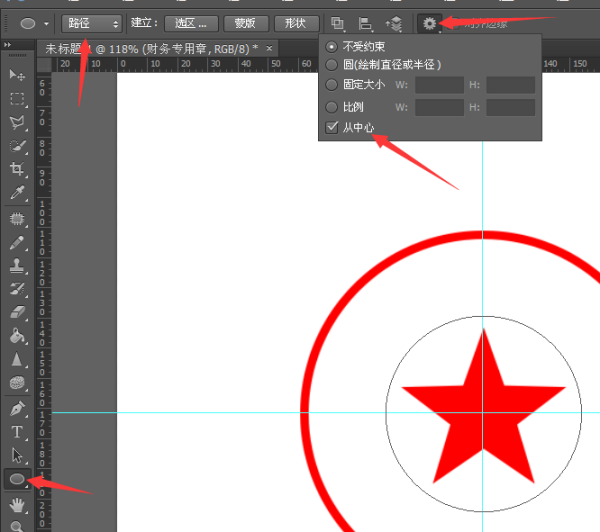600x532 pixels.
Task: Click the red five-pointed star on canvas
Action: click(x=483, y=410)
